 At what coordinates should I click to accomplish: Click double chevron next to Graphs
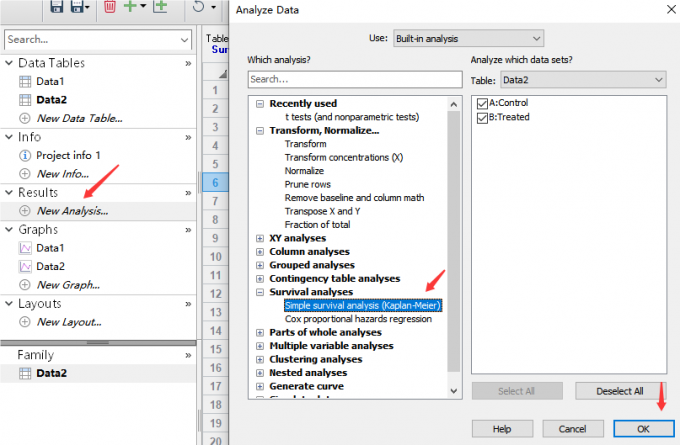[188, 230]
